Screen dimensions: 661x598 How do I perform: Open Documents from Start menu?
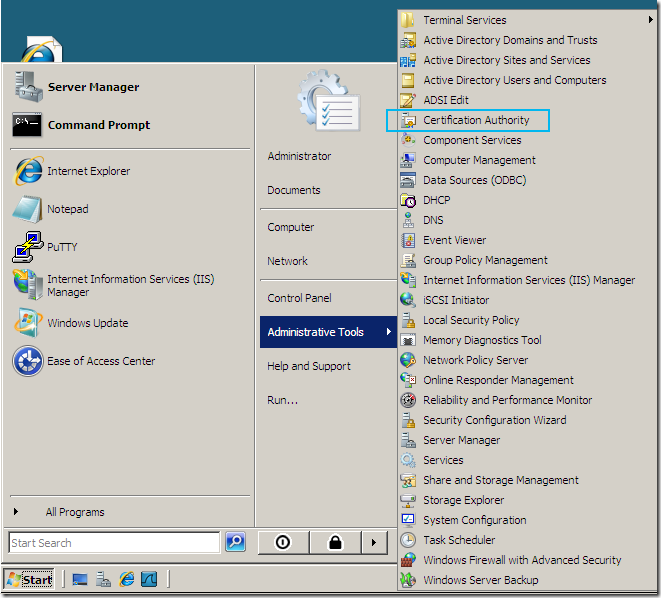click(x=294, y=190)
